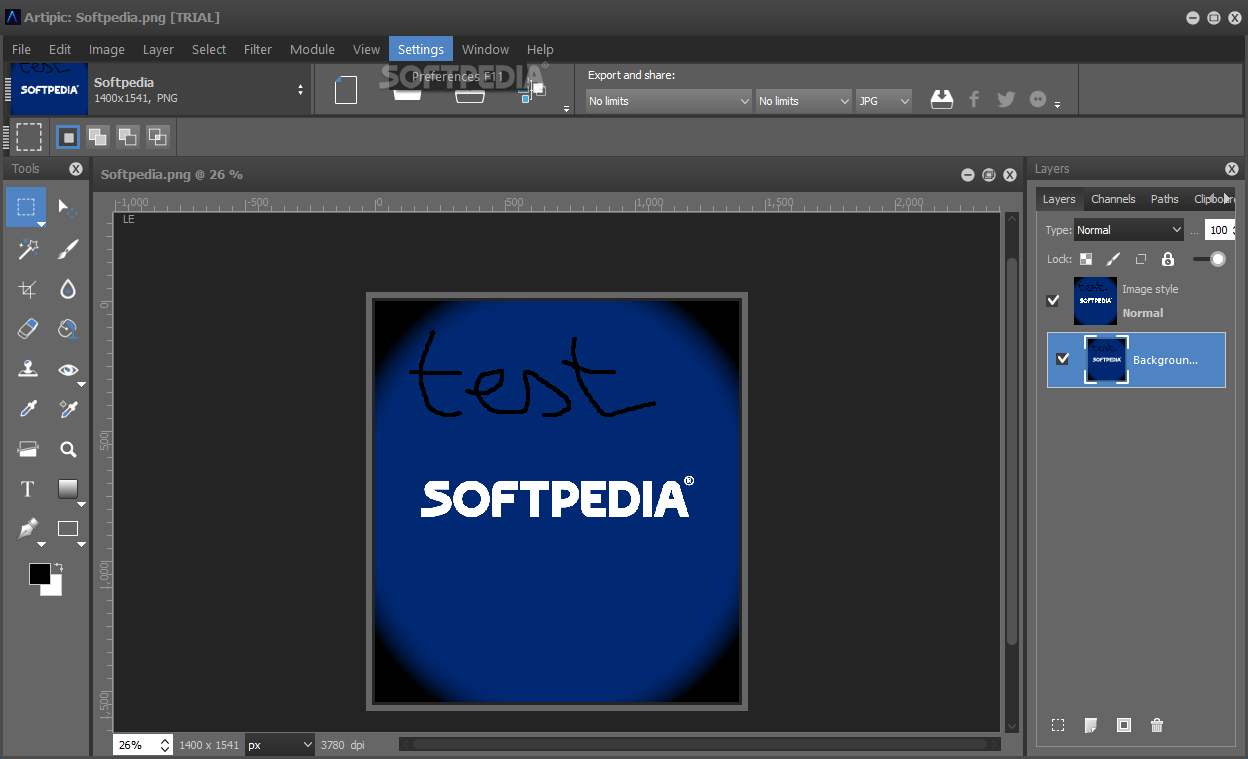Expand the share toolbar overflow arrow

(1057, 105)
